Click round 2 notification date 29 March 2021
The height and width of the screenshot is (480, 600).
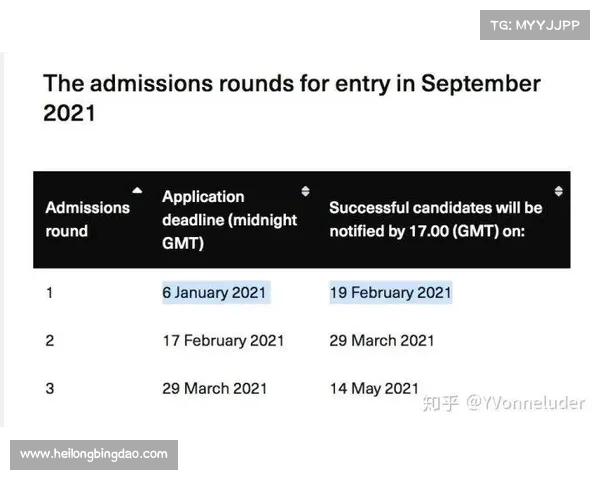click(x=382, y=340)
